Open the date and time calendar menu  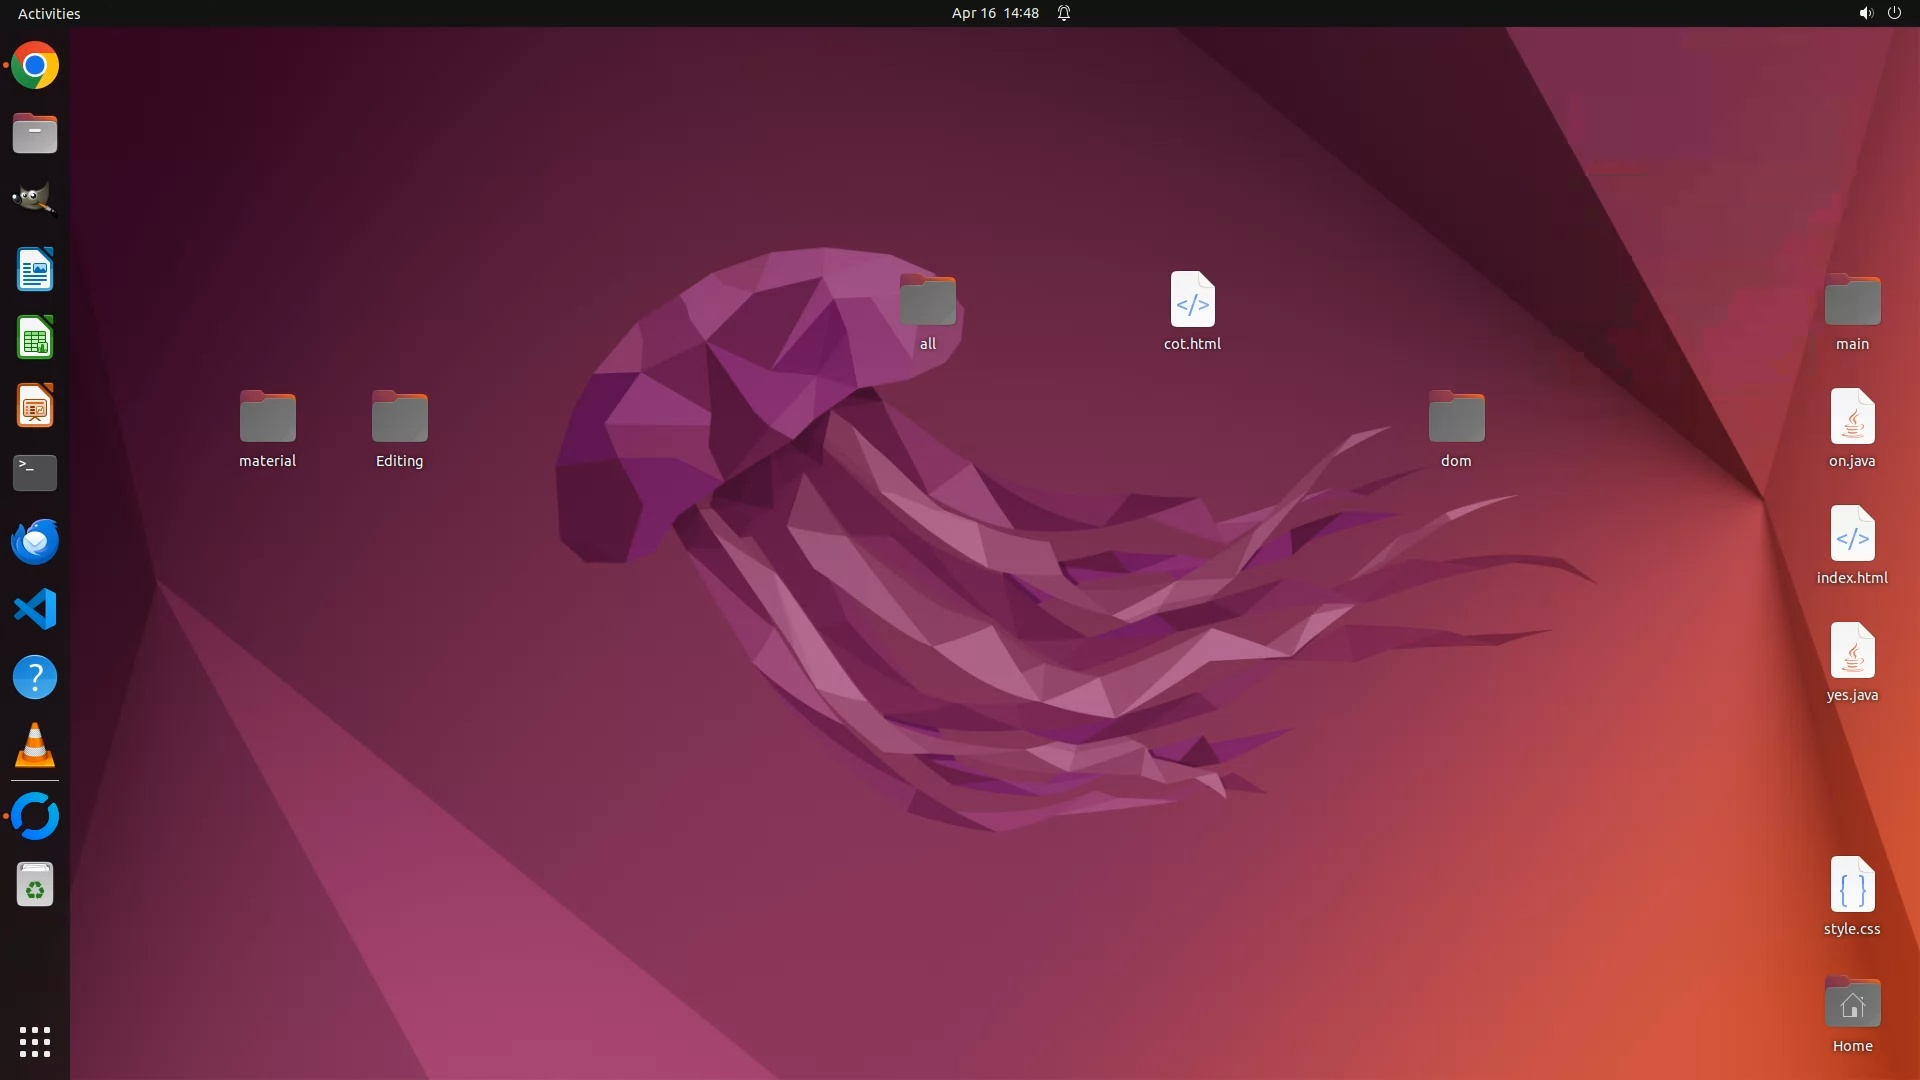(x=994, y=13)
